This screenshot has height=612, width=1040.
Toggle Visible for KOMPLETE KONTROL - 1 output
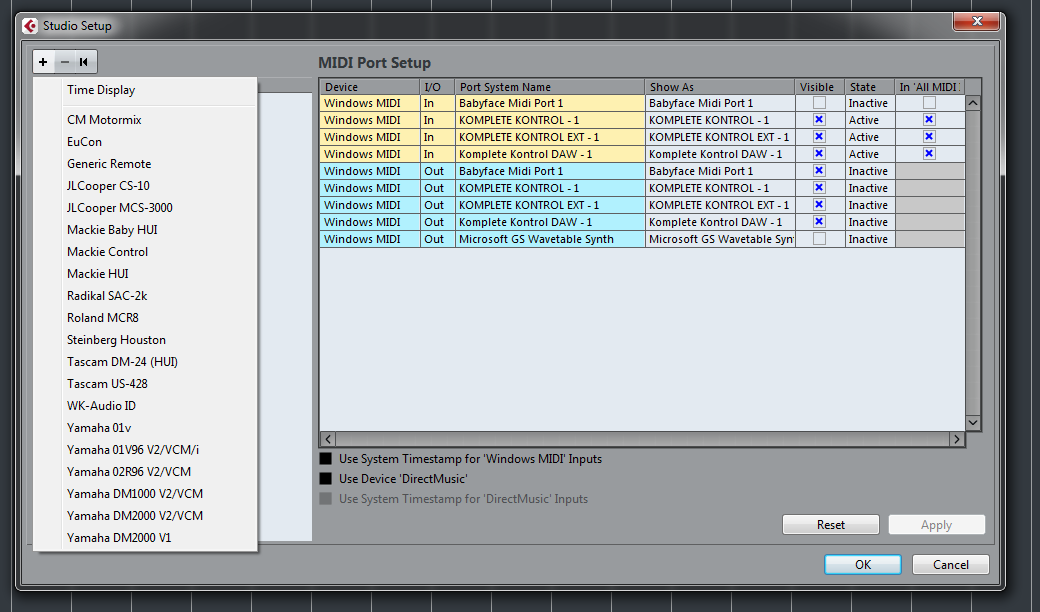click(819, 188)
